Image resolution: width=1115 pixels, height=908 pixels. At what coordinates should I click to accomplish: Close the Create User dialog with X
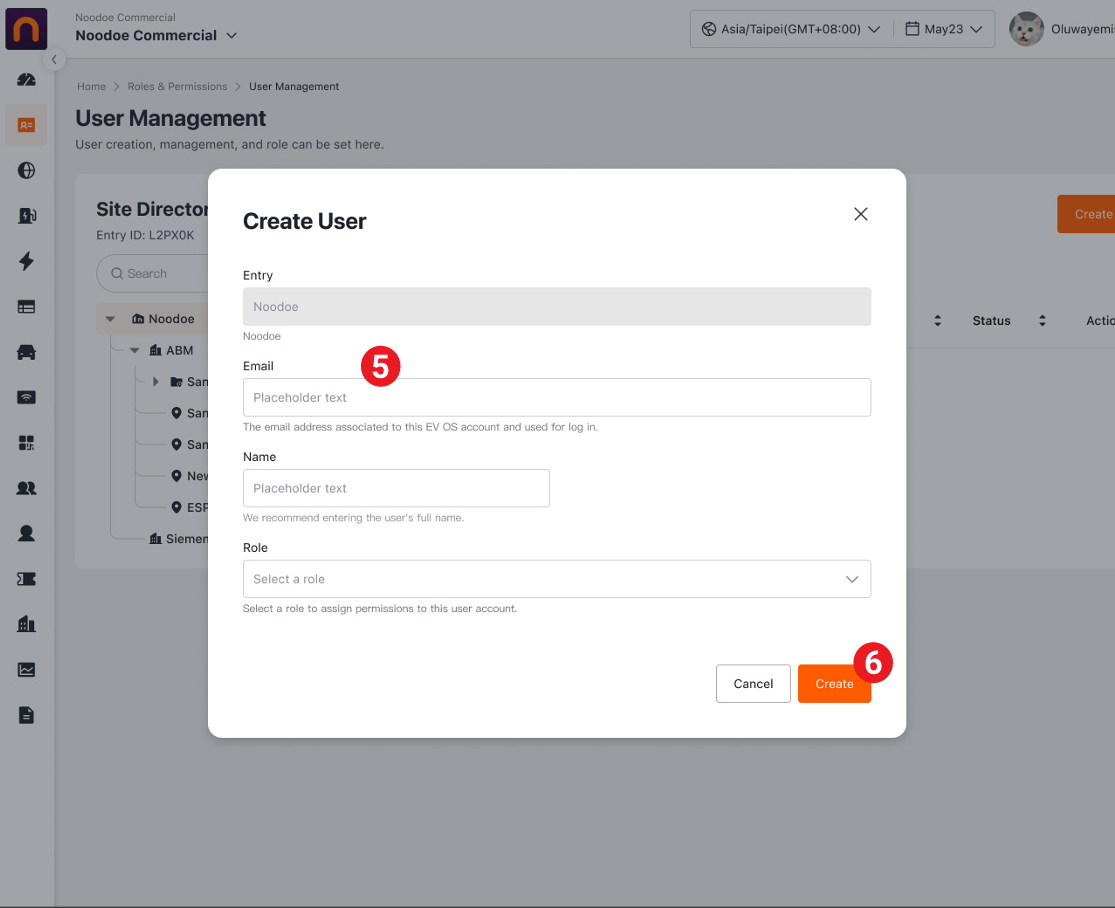(x=860, y=214)
